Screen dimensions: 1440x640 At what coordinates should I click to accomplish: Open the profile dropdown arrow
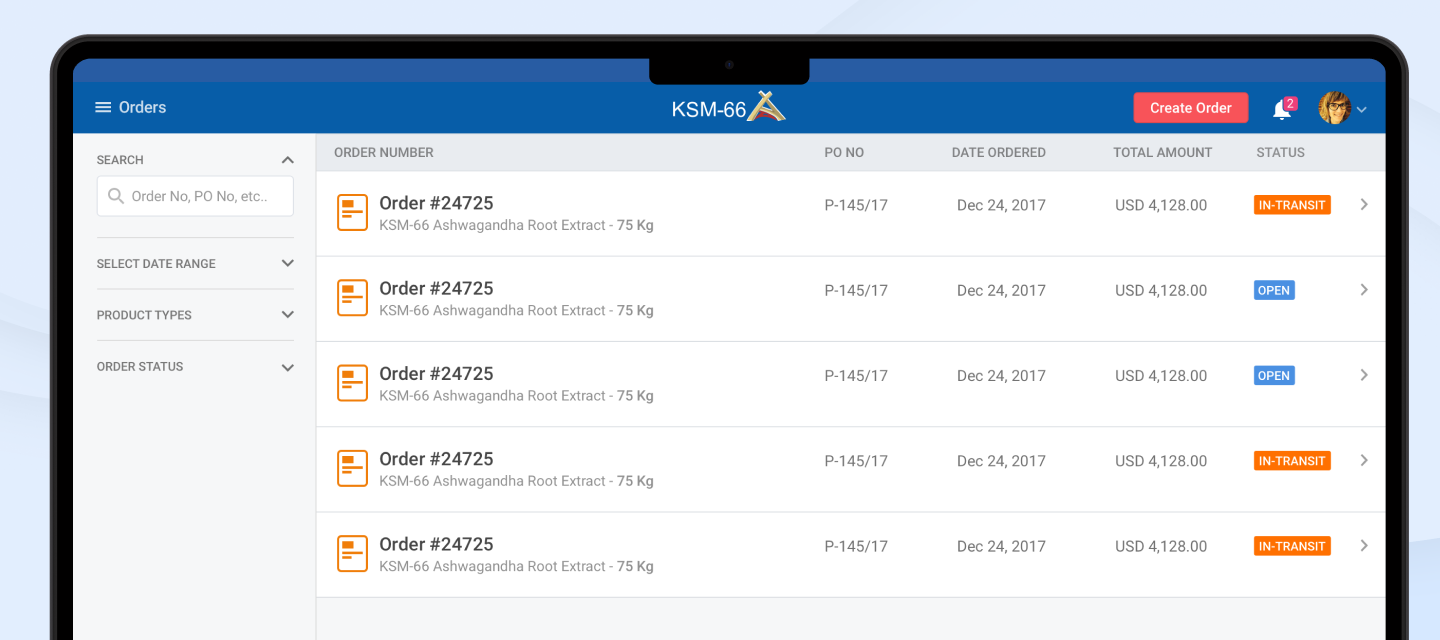coord(1362,110)
